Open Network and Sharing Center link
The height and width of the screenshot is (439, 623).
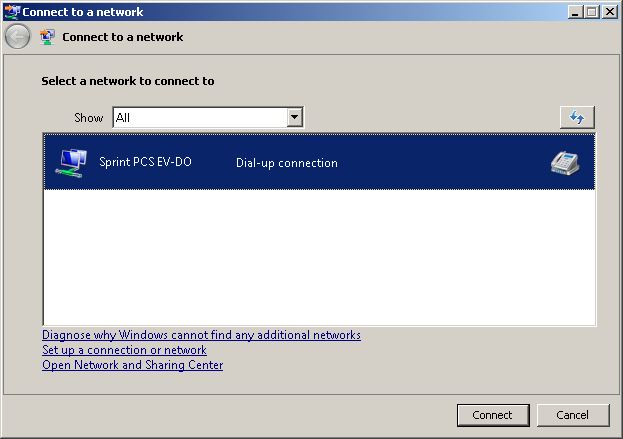(133, 365)
